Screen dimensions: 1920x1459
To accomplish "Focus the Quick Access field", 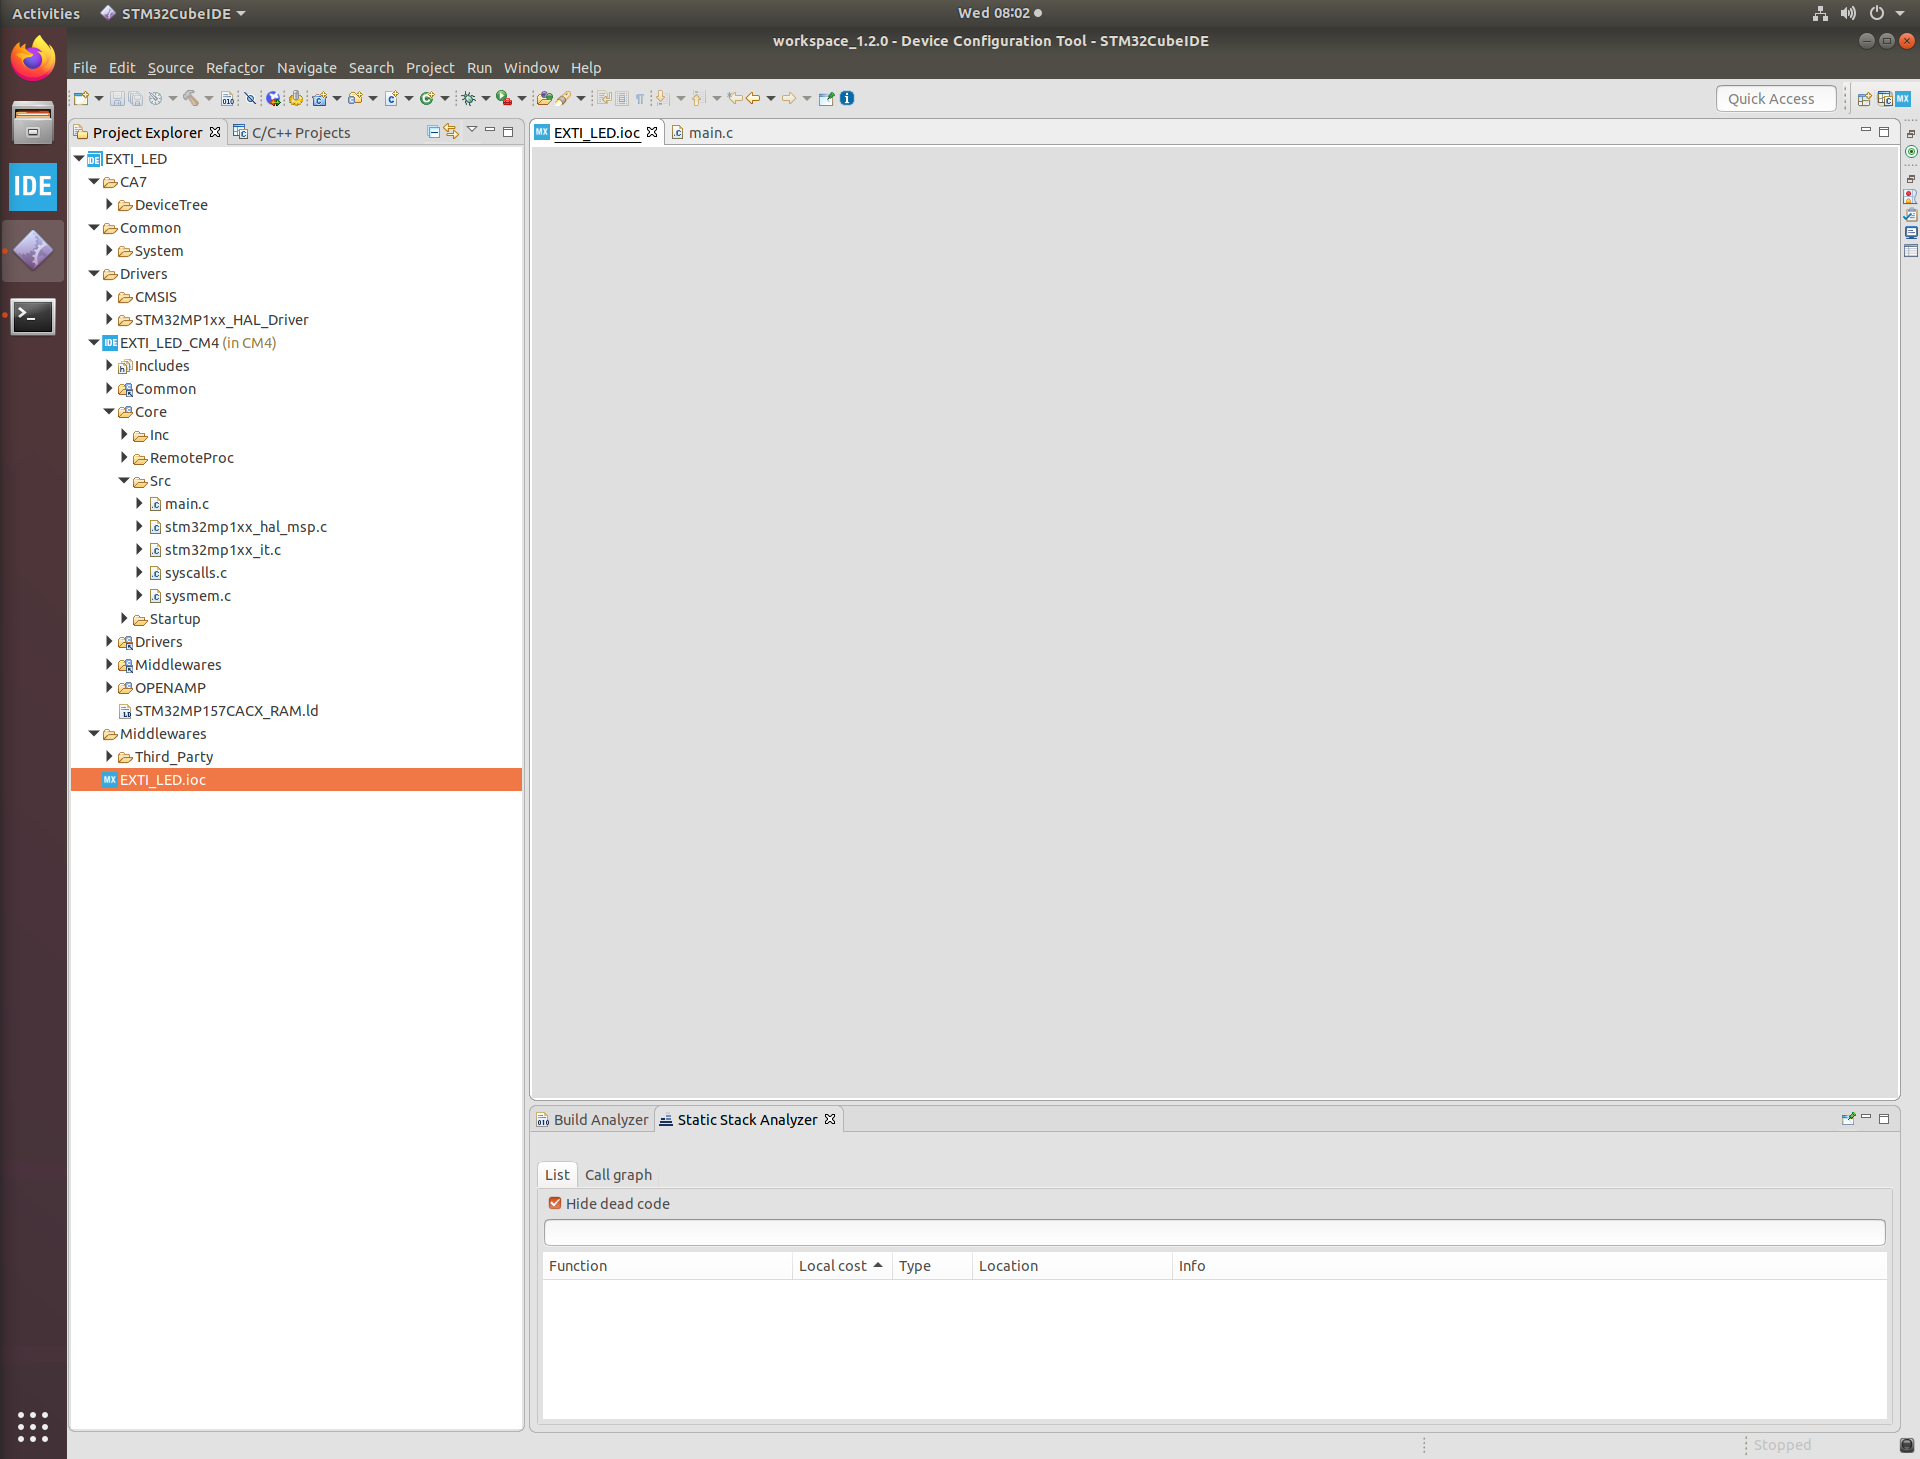I will 1776,99.
